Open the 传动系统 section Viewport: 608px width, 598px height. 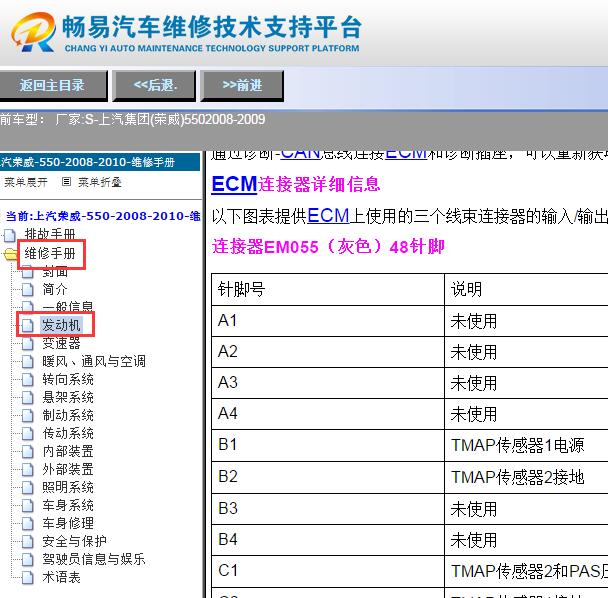pyautogui.click(x=68, y=433)
